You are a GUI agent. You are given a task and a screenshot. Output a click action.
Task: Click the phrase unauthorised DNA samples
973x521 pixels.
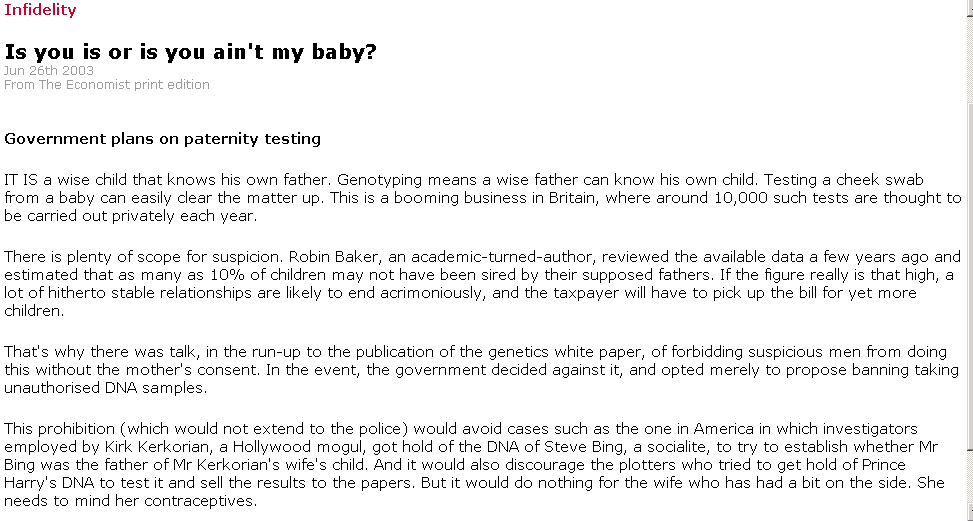(x=105, y=388)
